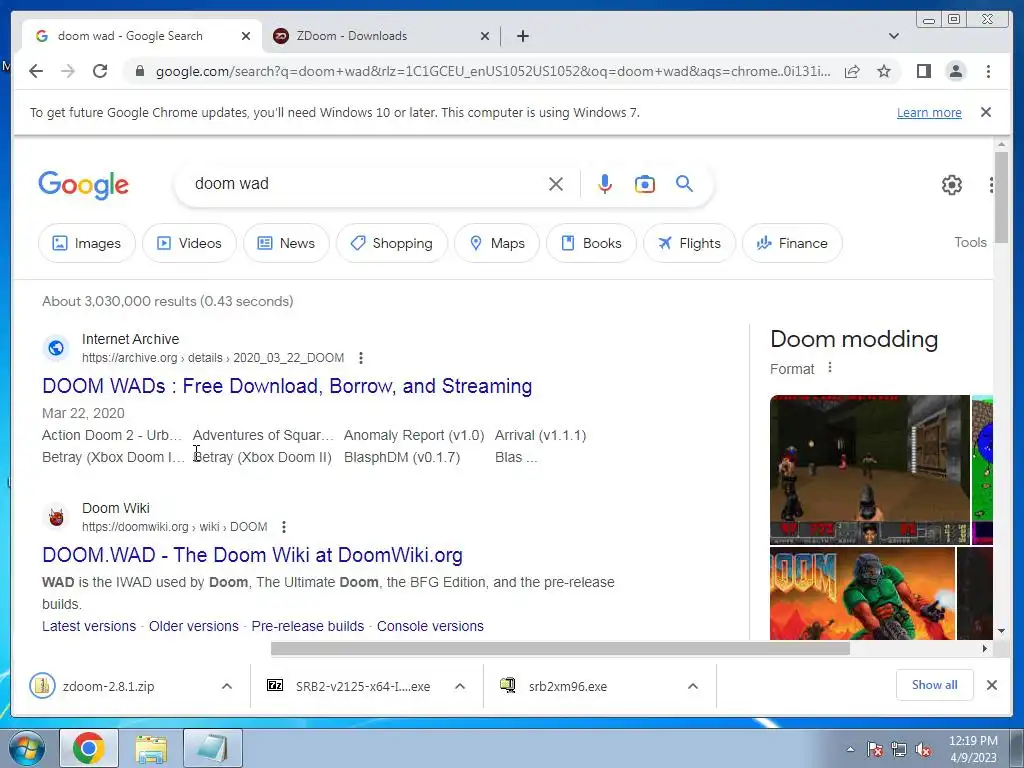
Task: Click the padlock site info icon
Action: coord(139,71)
